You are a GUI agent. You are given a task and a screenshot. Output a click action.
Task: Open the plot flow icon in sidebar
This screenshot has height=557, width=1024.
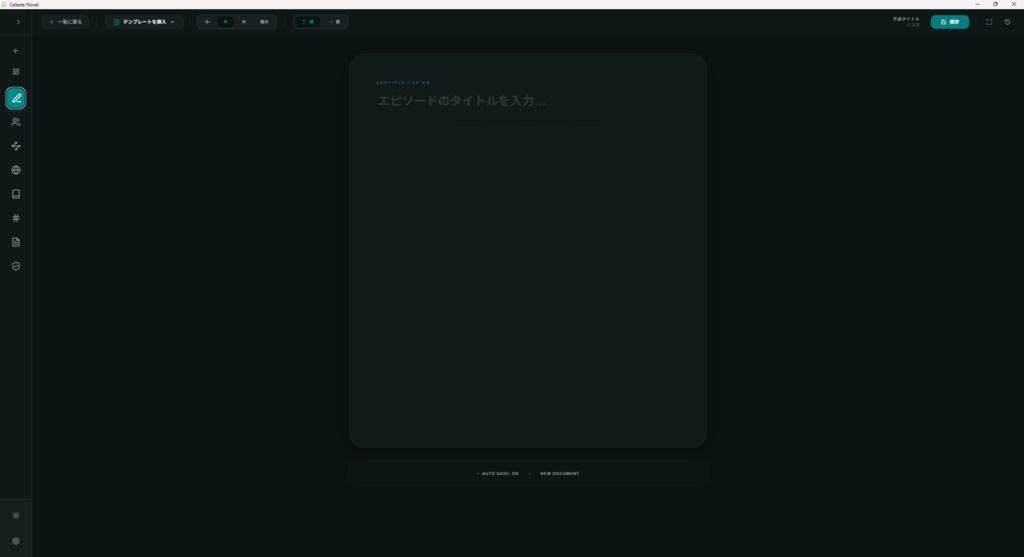coord(16,146)
